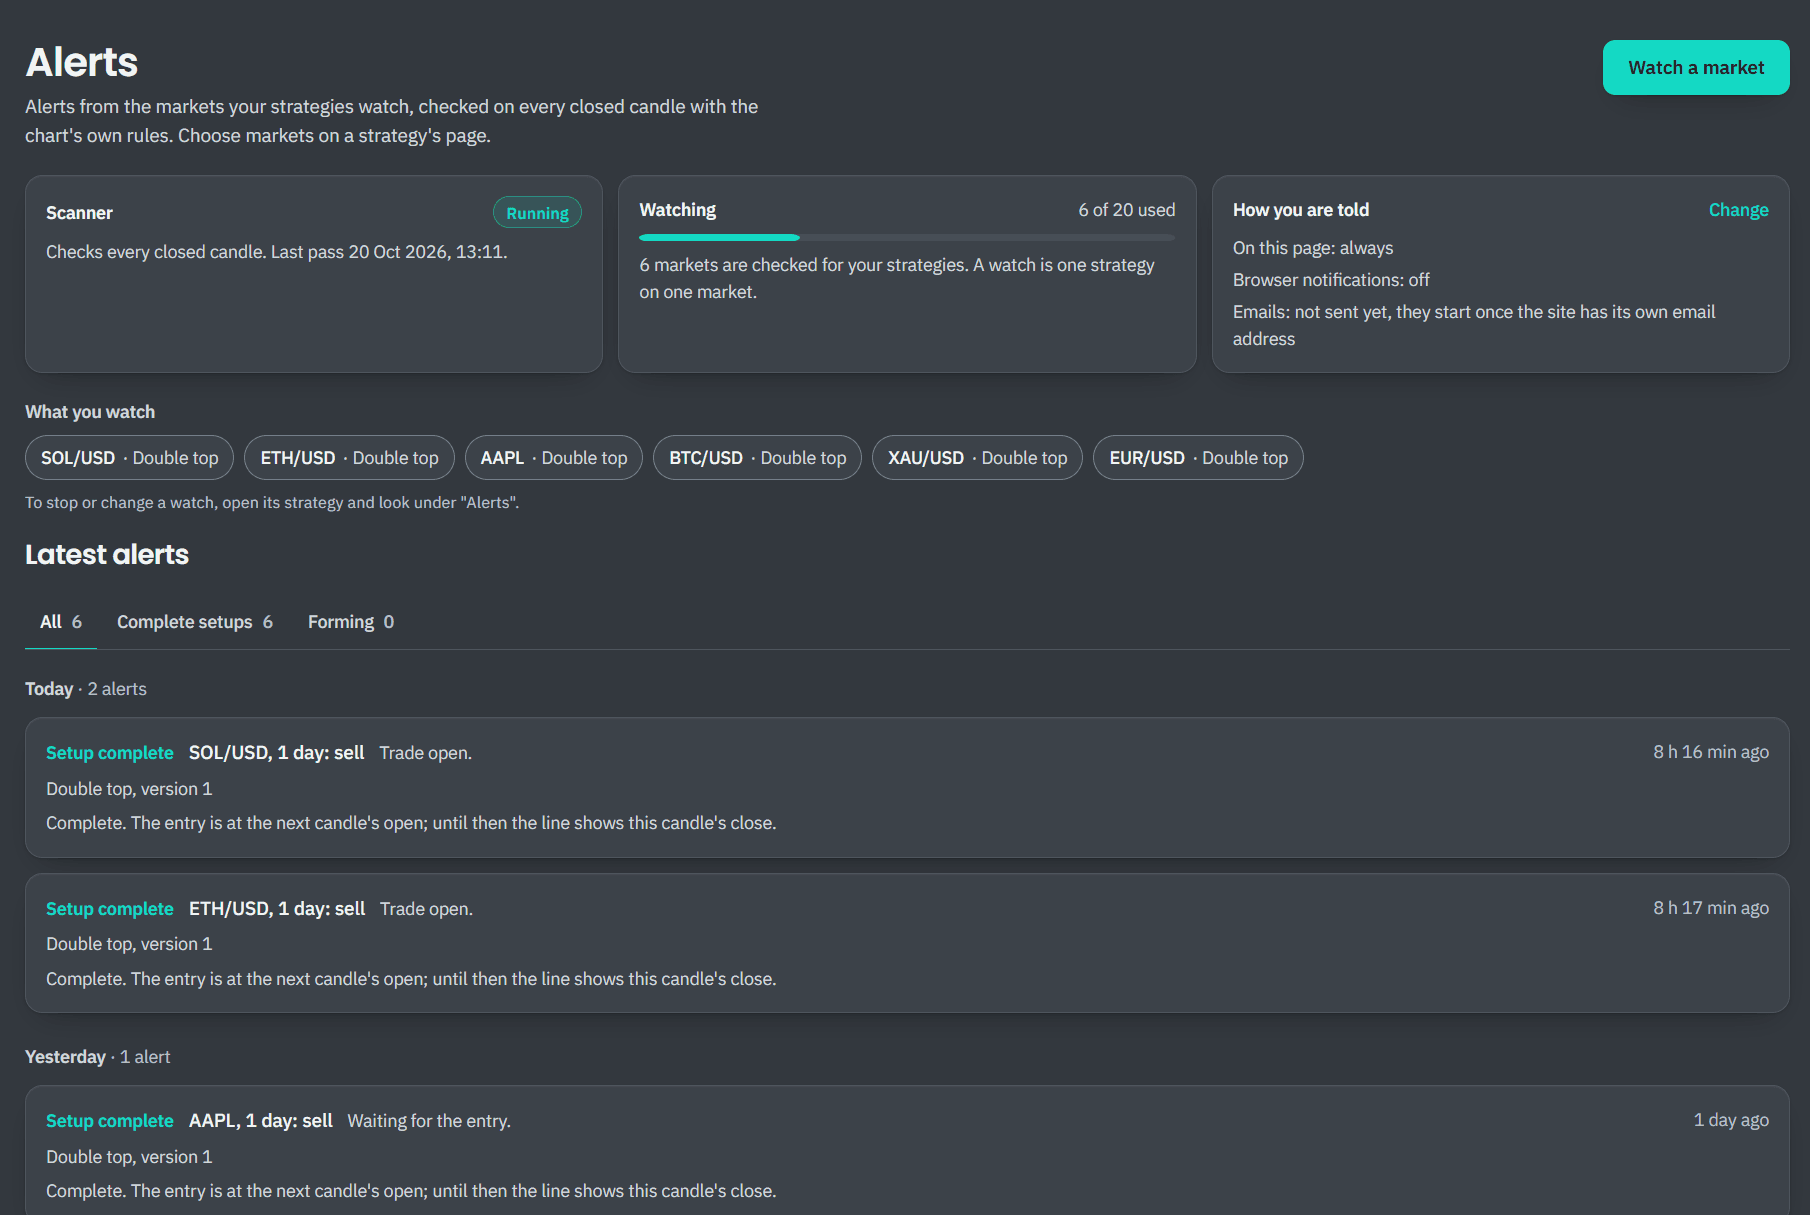Click the How you are told card
This screenshot has width=1810, height=1215.
pyautogui.click(x=1500, y=274)
